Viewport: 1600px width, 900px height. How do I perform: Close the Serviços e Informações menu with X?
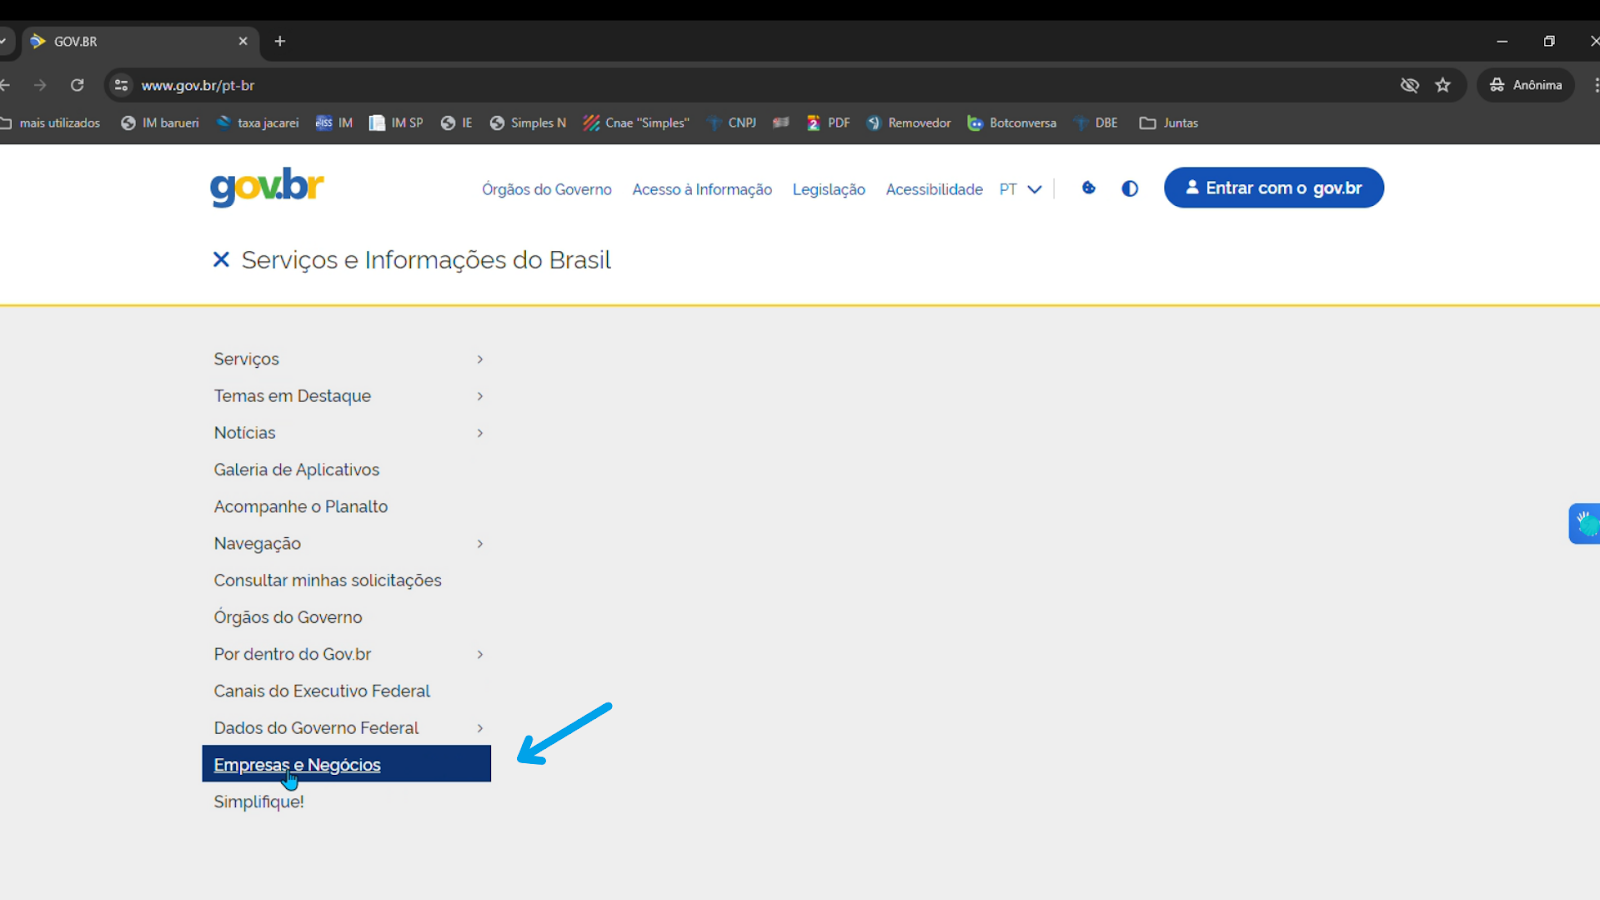click(x=221, y=260)
